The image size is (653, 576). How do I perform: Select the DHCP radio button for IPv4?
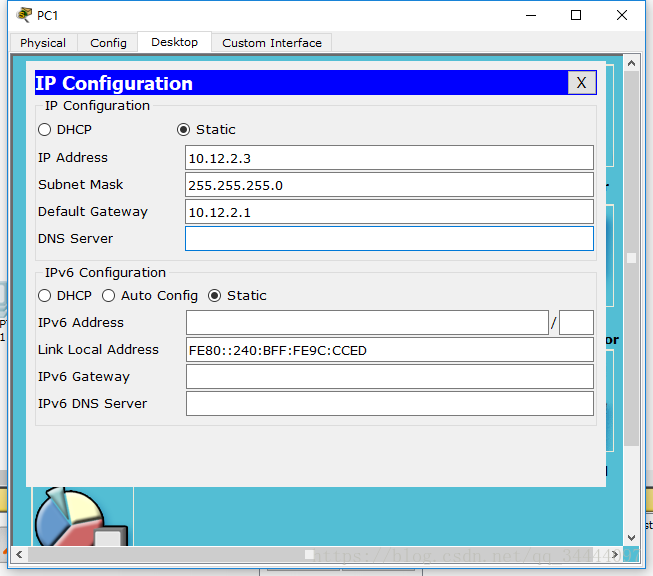coord(45,130)
